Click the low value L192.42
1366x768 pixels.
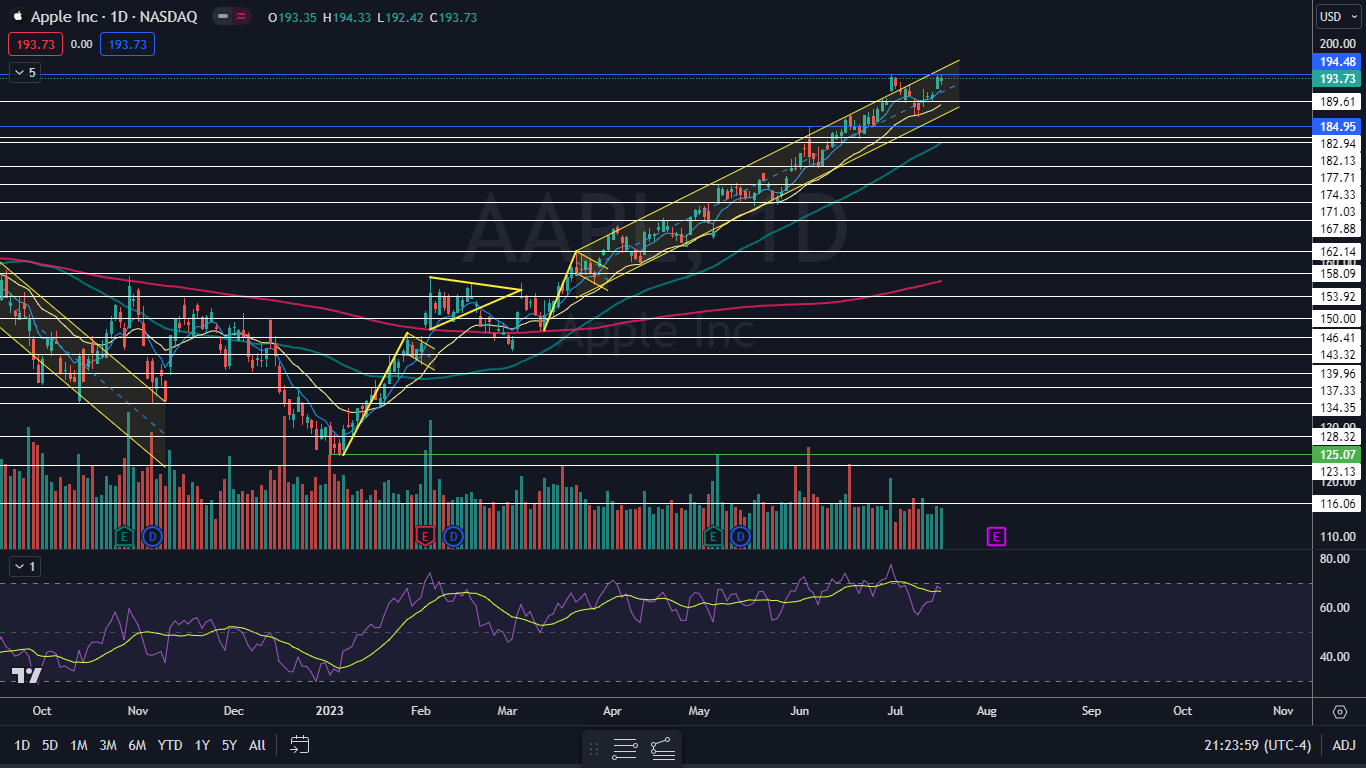coord(400,17)
